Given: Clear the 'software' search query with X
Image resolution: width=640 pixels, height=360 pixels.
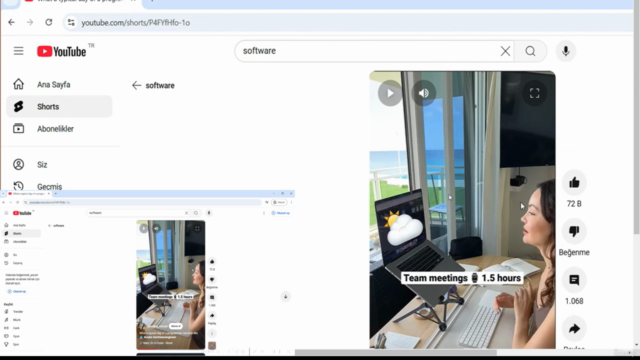Looking at the screenshot, I should click(505, 51).
